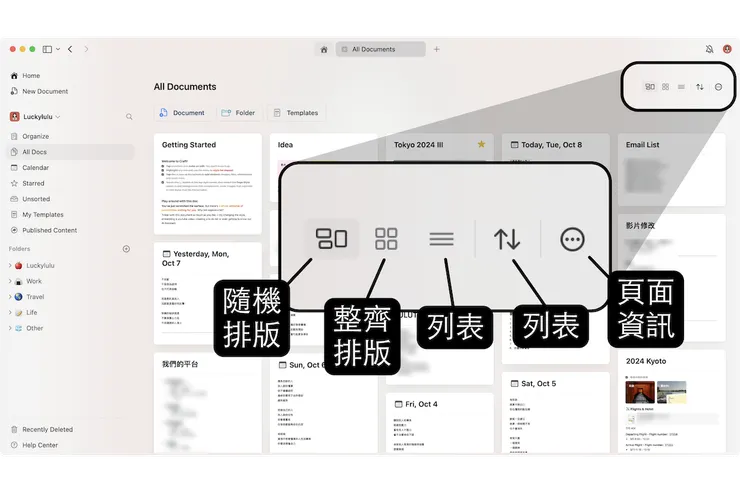
Task: Switch to list view in small top-right toolbar
Action: point(681,87)
